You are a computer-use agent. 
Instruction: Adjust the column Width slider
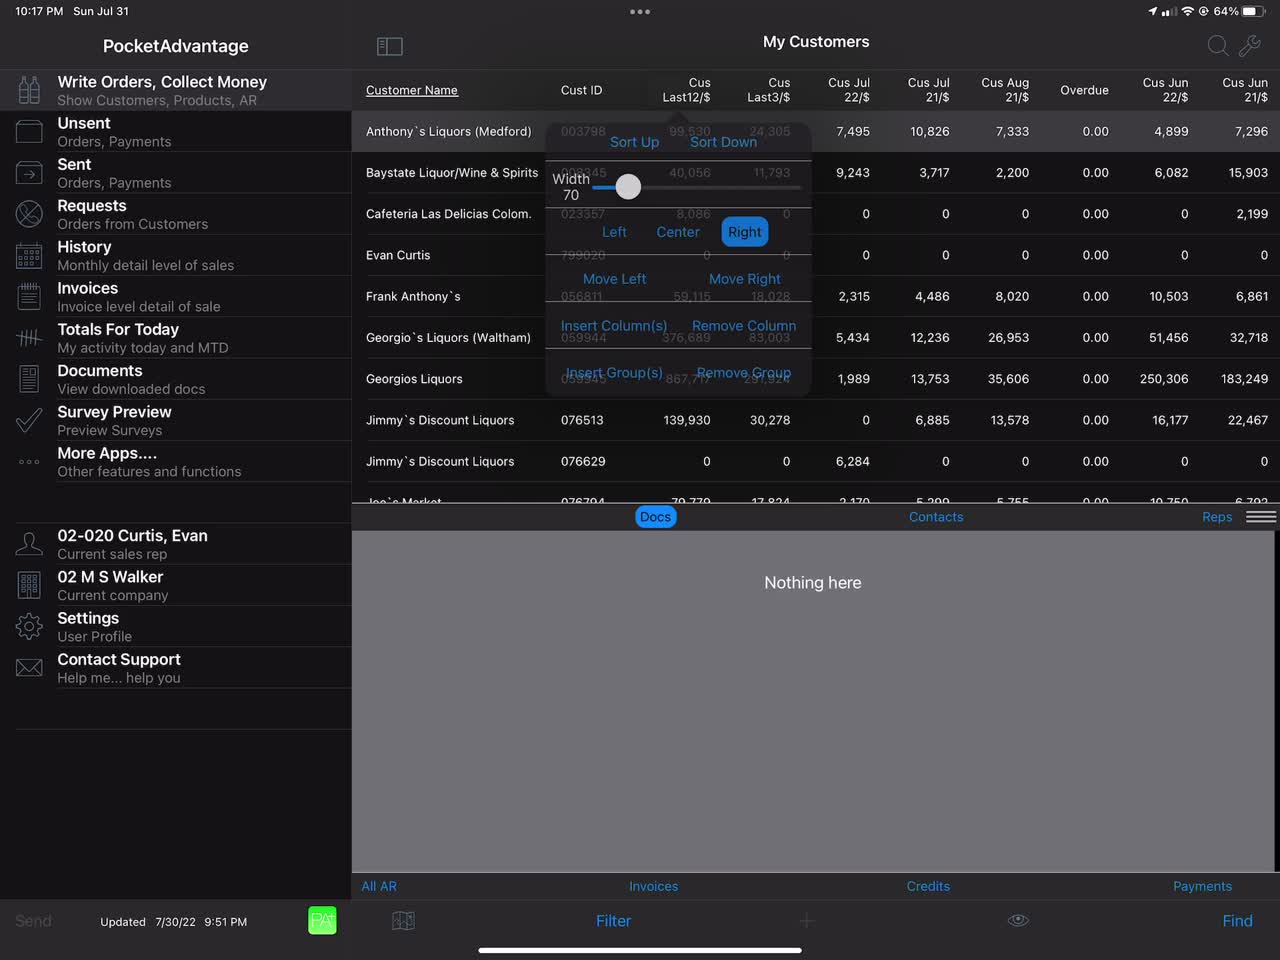[x=628, y=186]
